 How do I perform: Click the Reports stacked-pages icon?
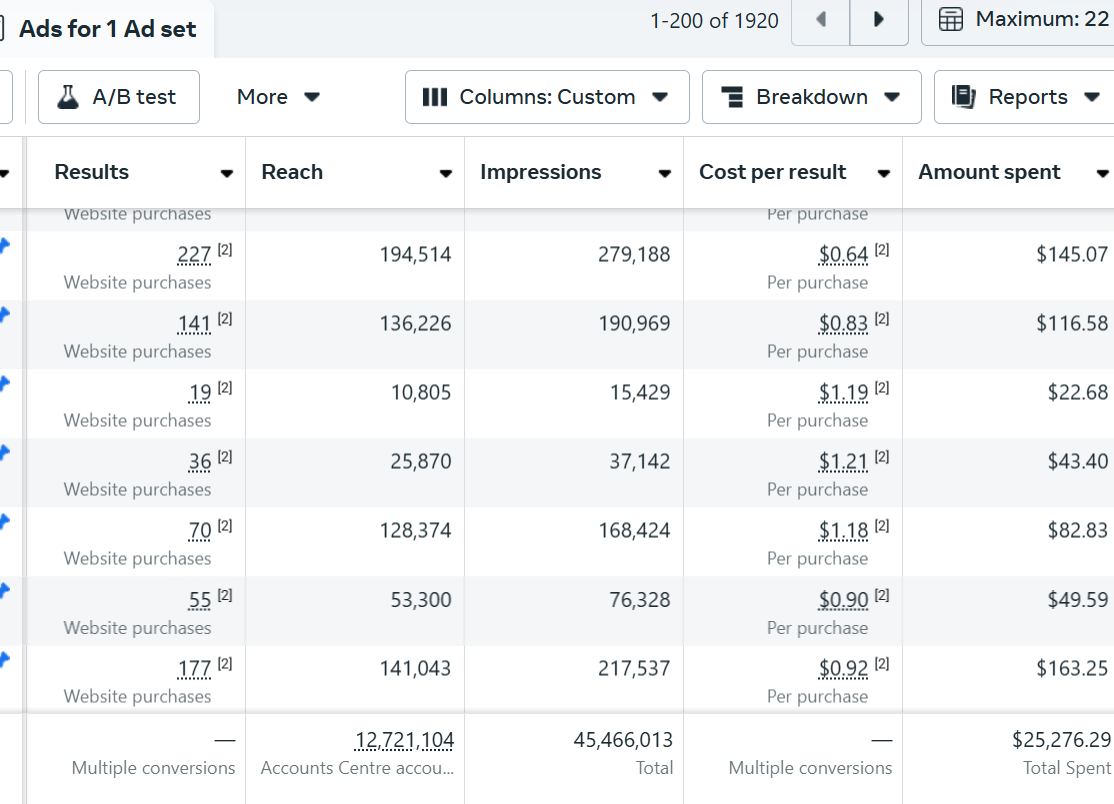[963, 96]
